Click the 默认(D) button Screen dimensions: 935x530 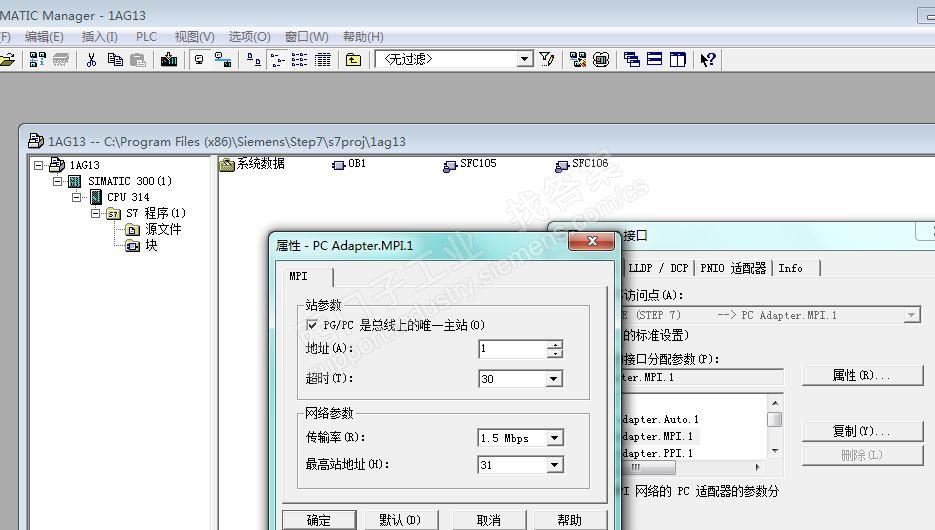(400, 520)
